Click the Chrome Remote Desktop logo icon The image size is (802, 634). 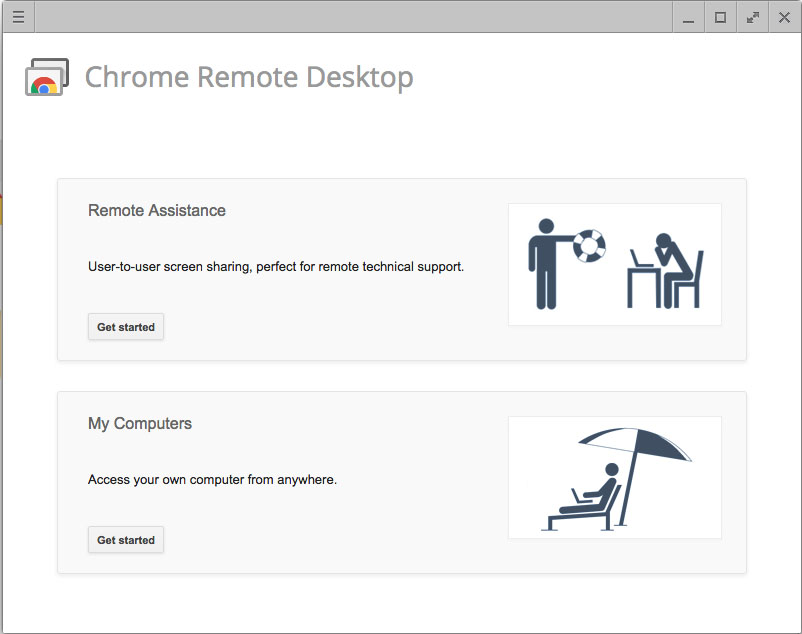coord(46,78)
